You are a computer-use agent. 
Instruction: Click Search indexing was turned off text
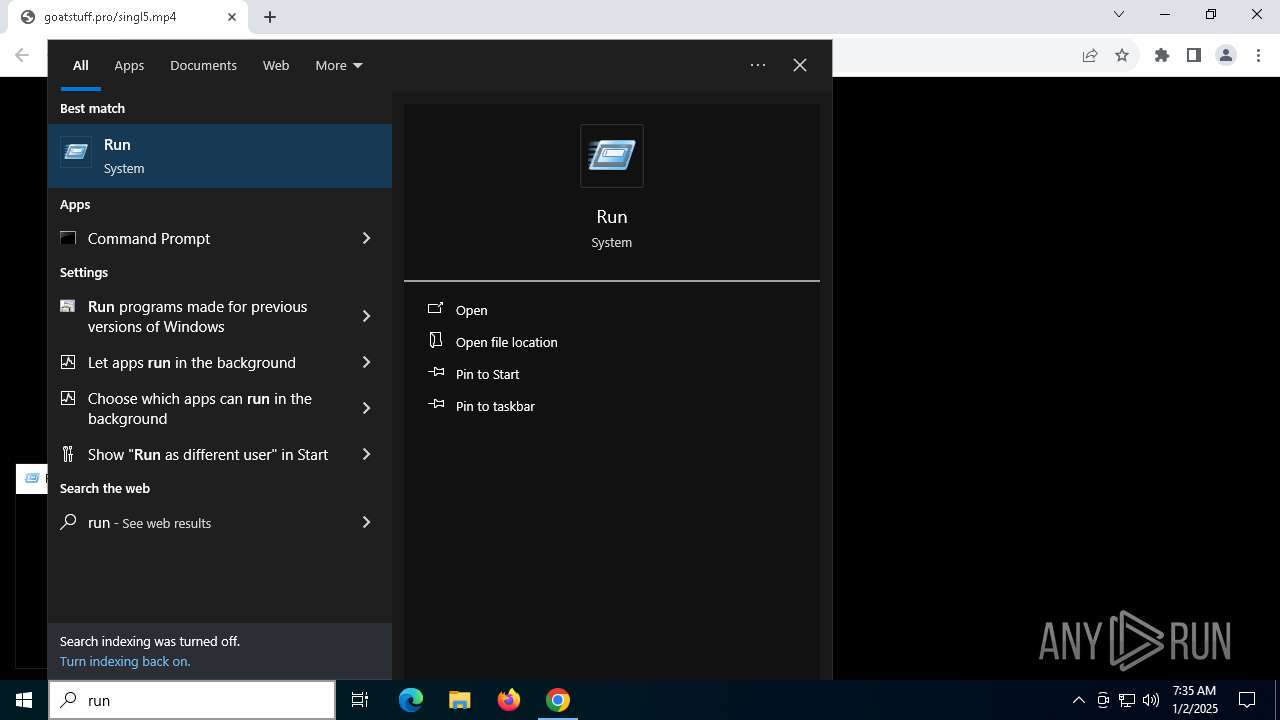[150, 641]
